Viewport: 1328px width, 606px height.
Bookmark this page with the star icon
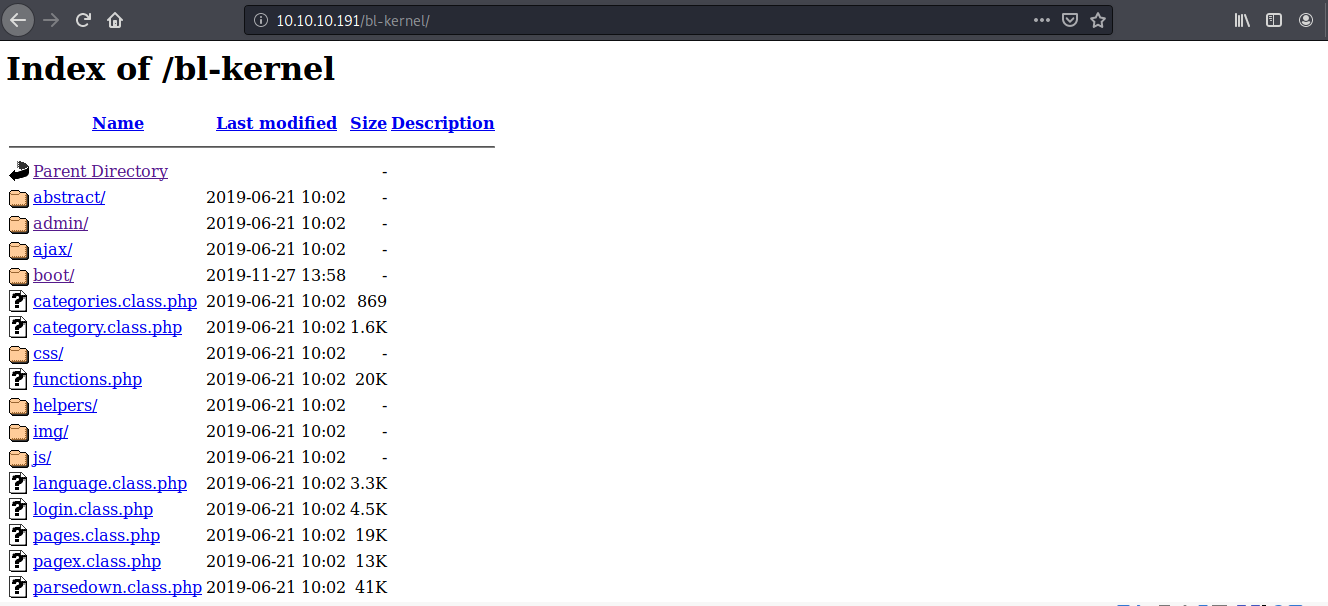point(1097,20)
